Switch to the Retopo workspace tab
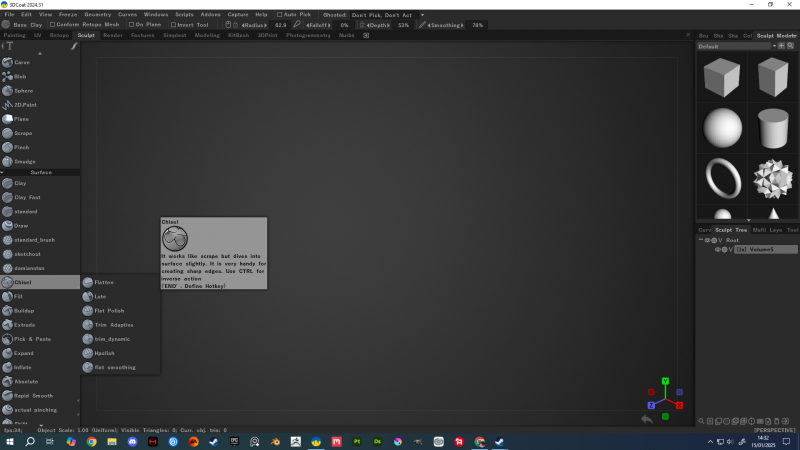Image resolution: width=800 pixels, height=450 pixels. click(x=59, y=35)
